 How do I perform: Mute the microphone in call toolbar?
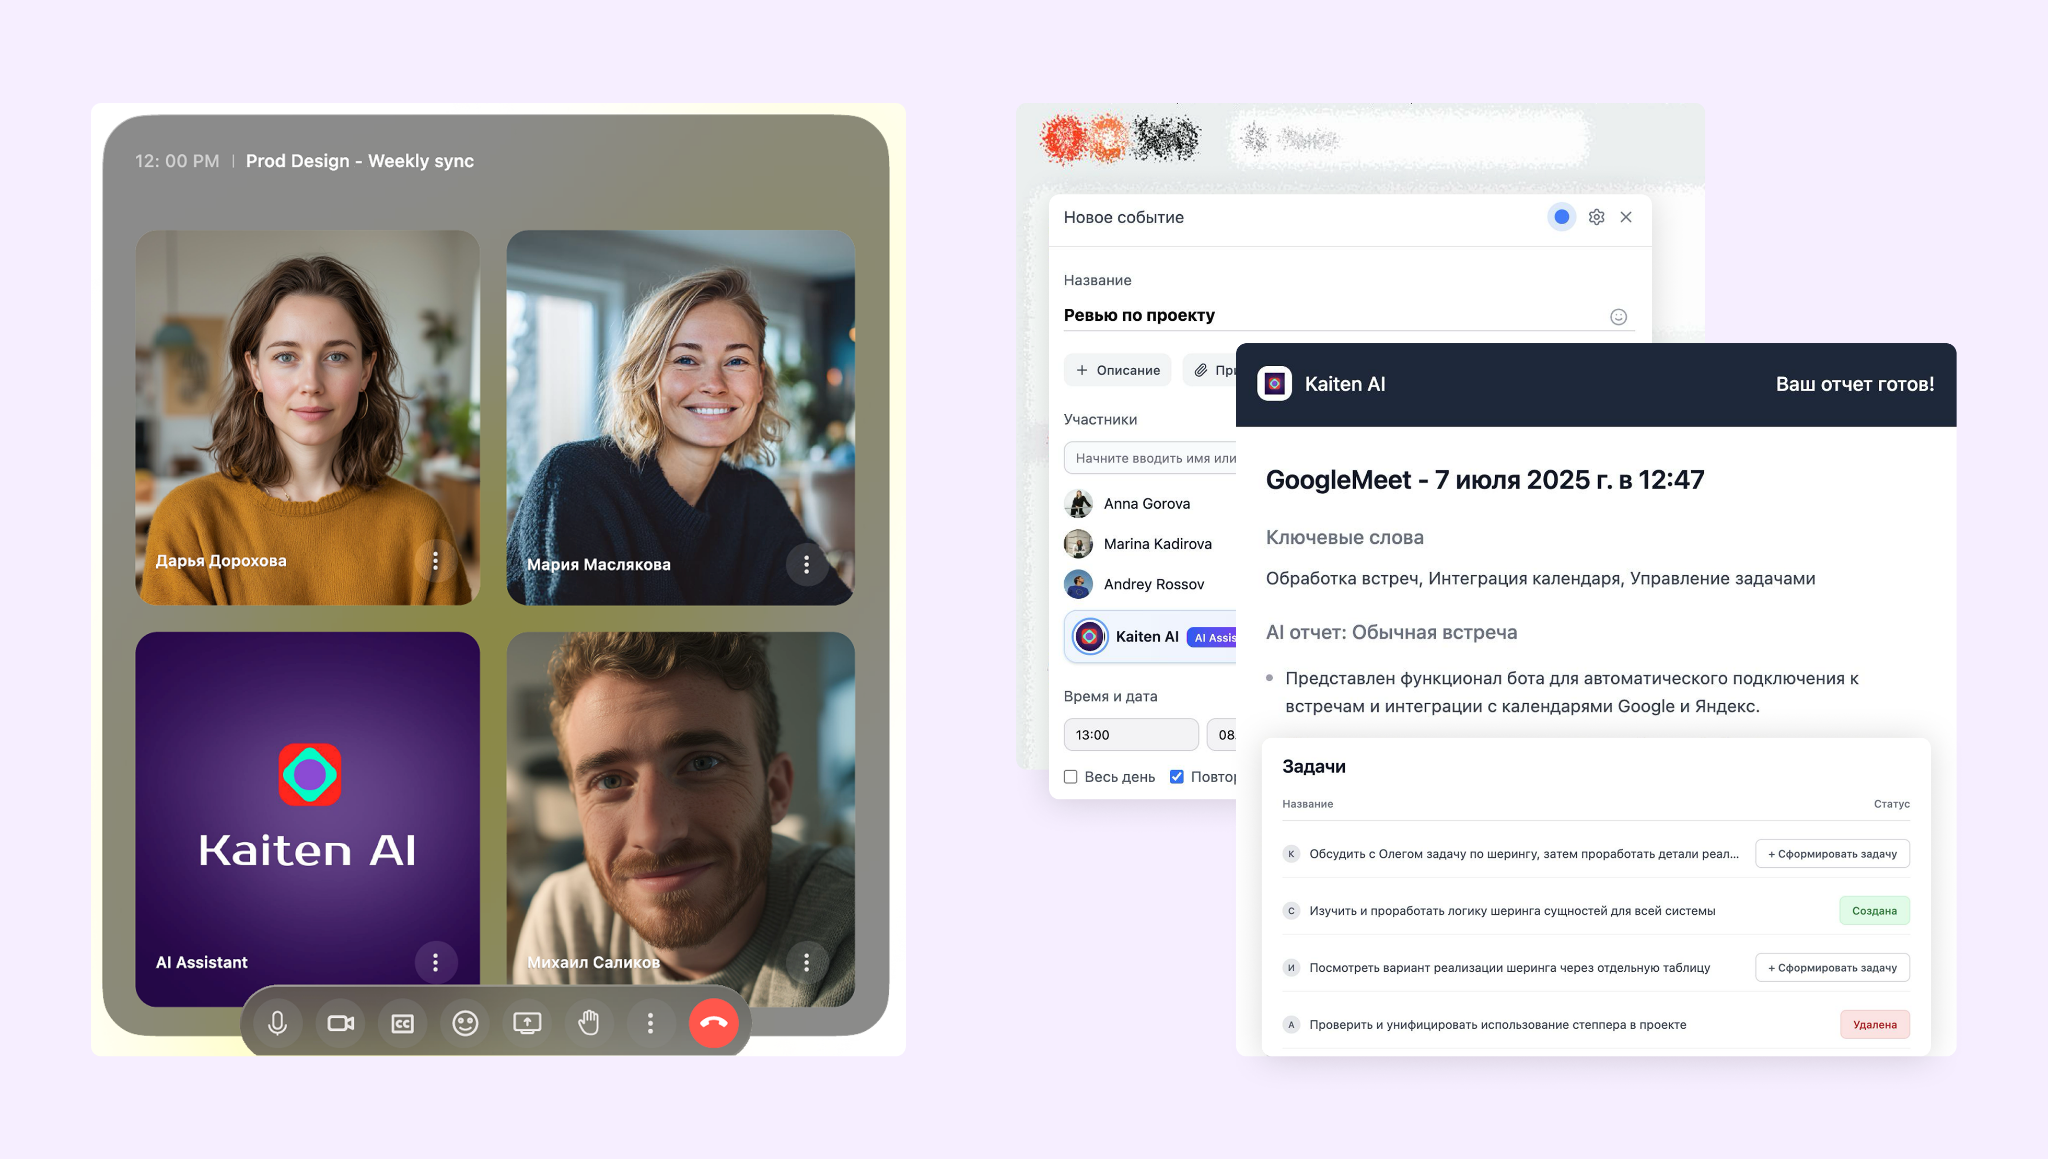[x=278, y=1023]
